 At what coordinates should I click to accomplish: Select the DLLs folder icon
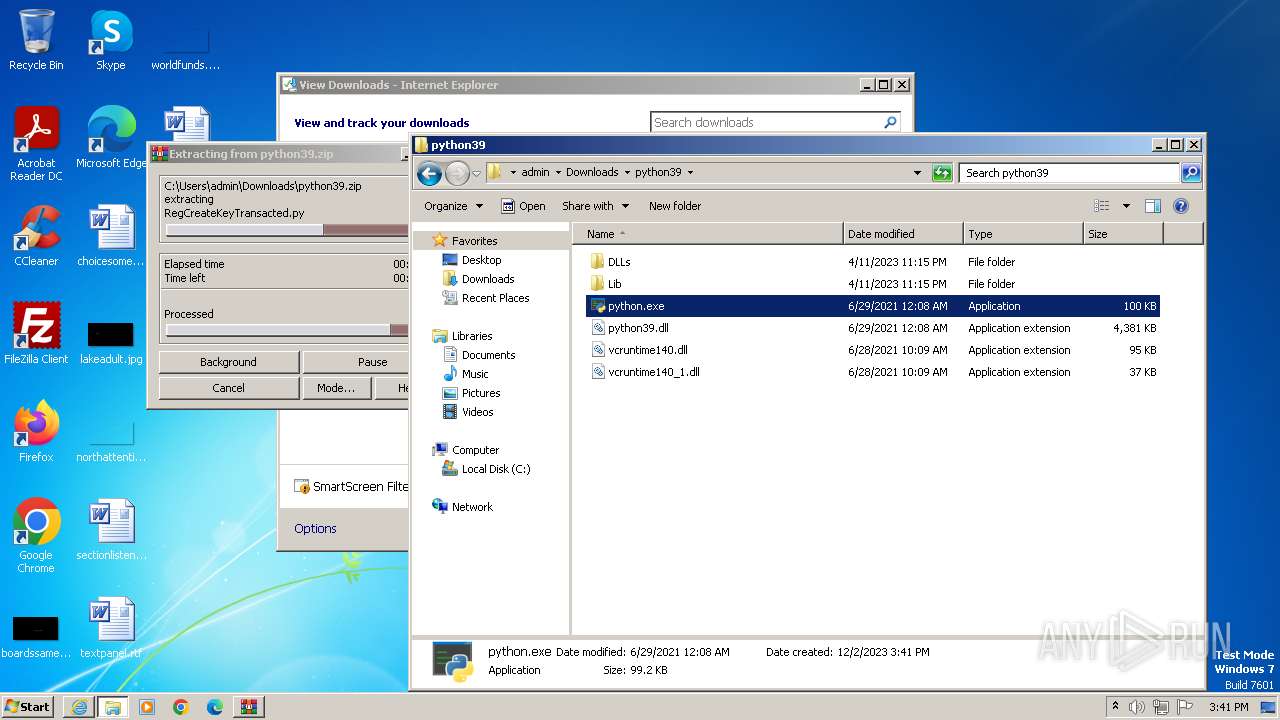[597, 262]
